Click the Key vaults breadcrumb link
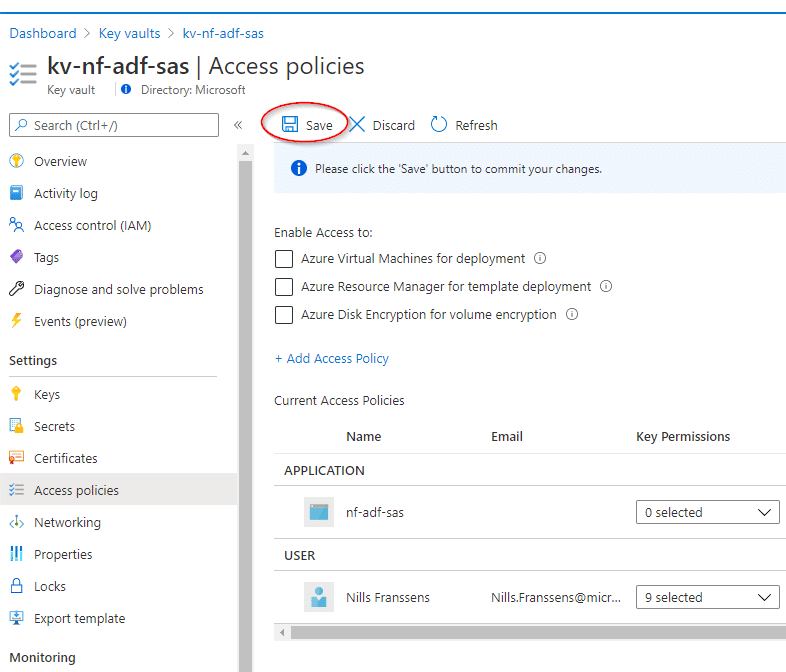Viewport: 786px width, 672px height. click(x=129, y=33)
